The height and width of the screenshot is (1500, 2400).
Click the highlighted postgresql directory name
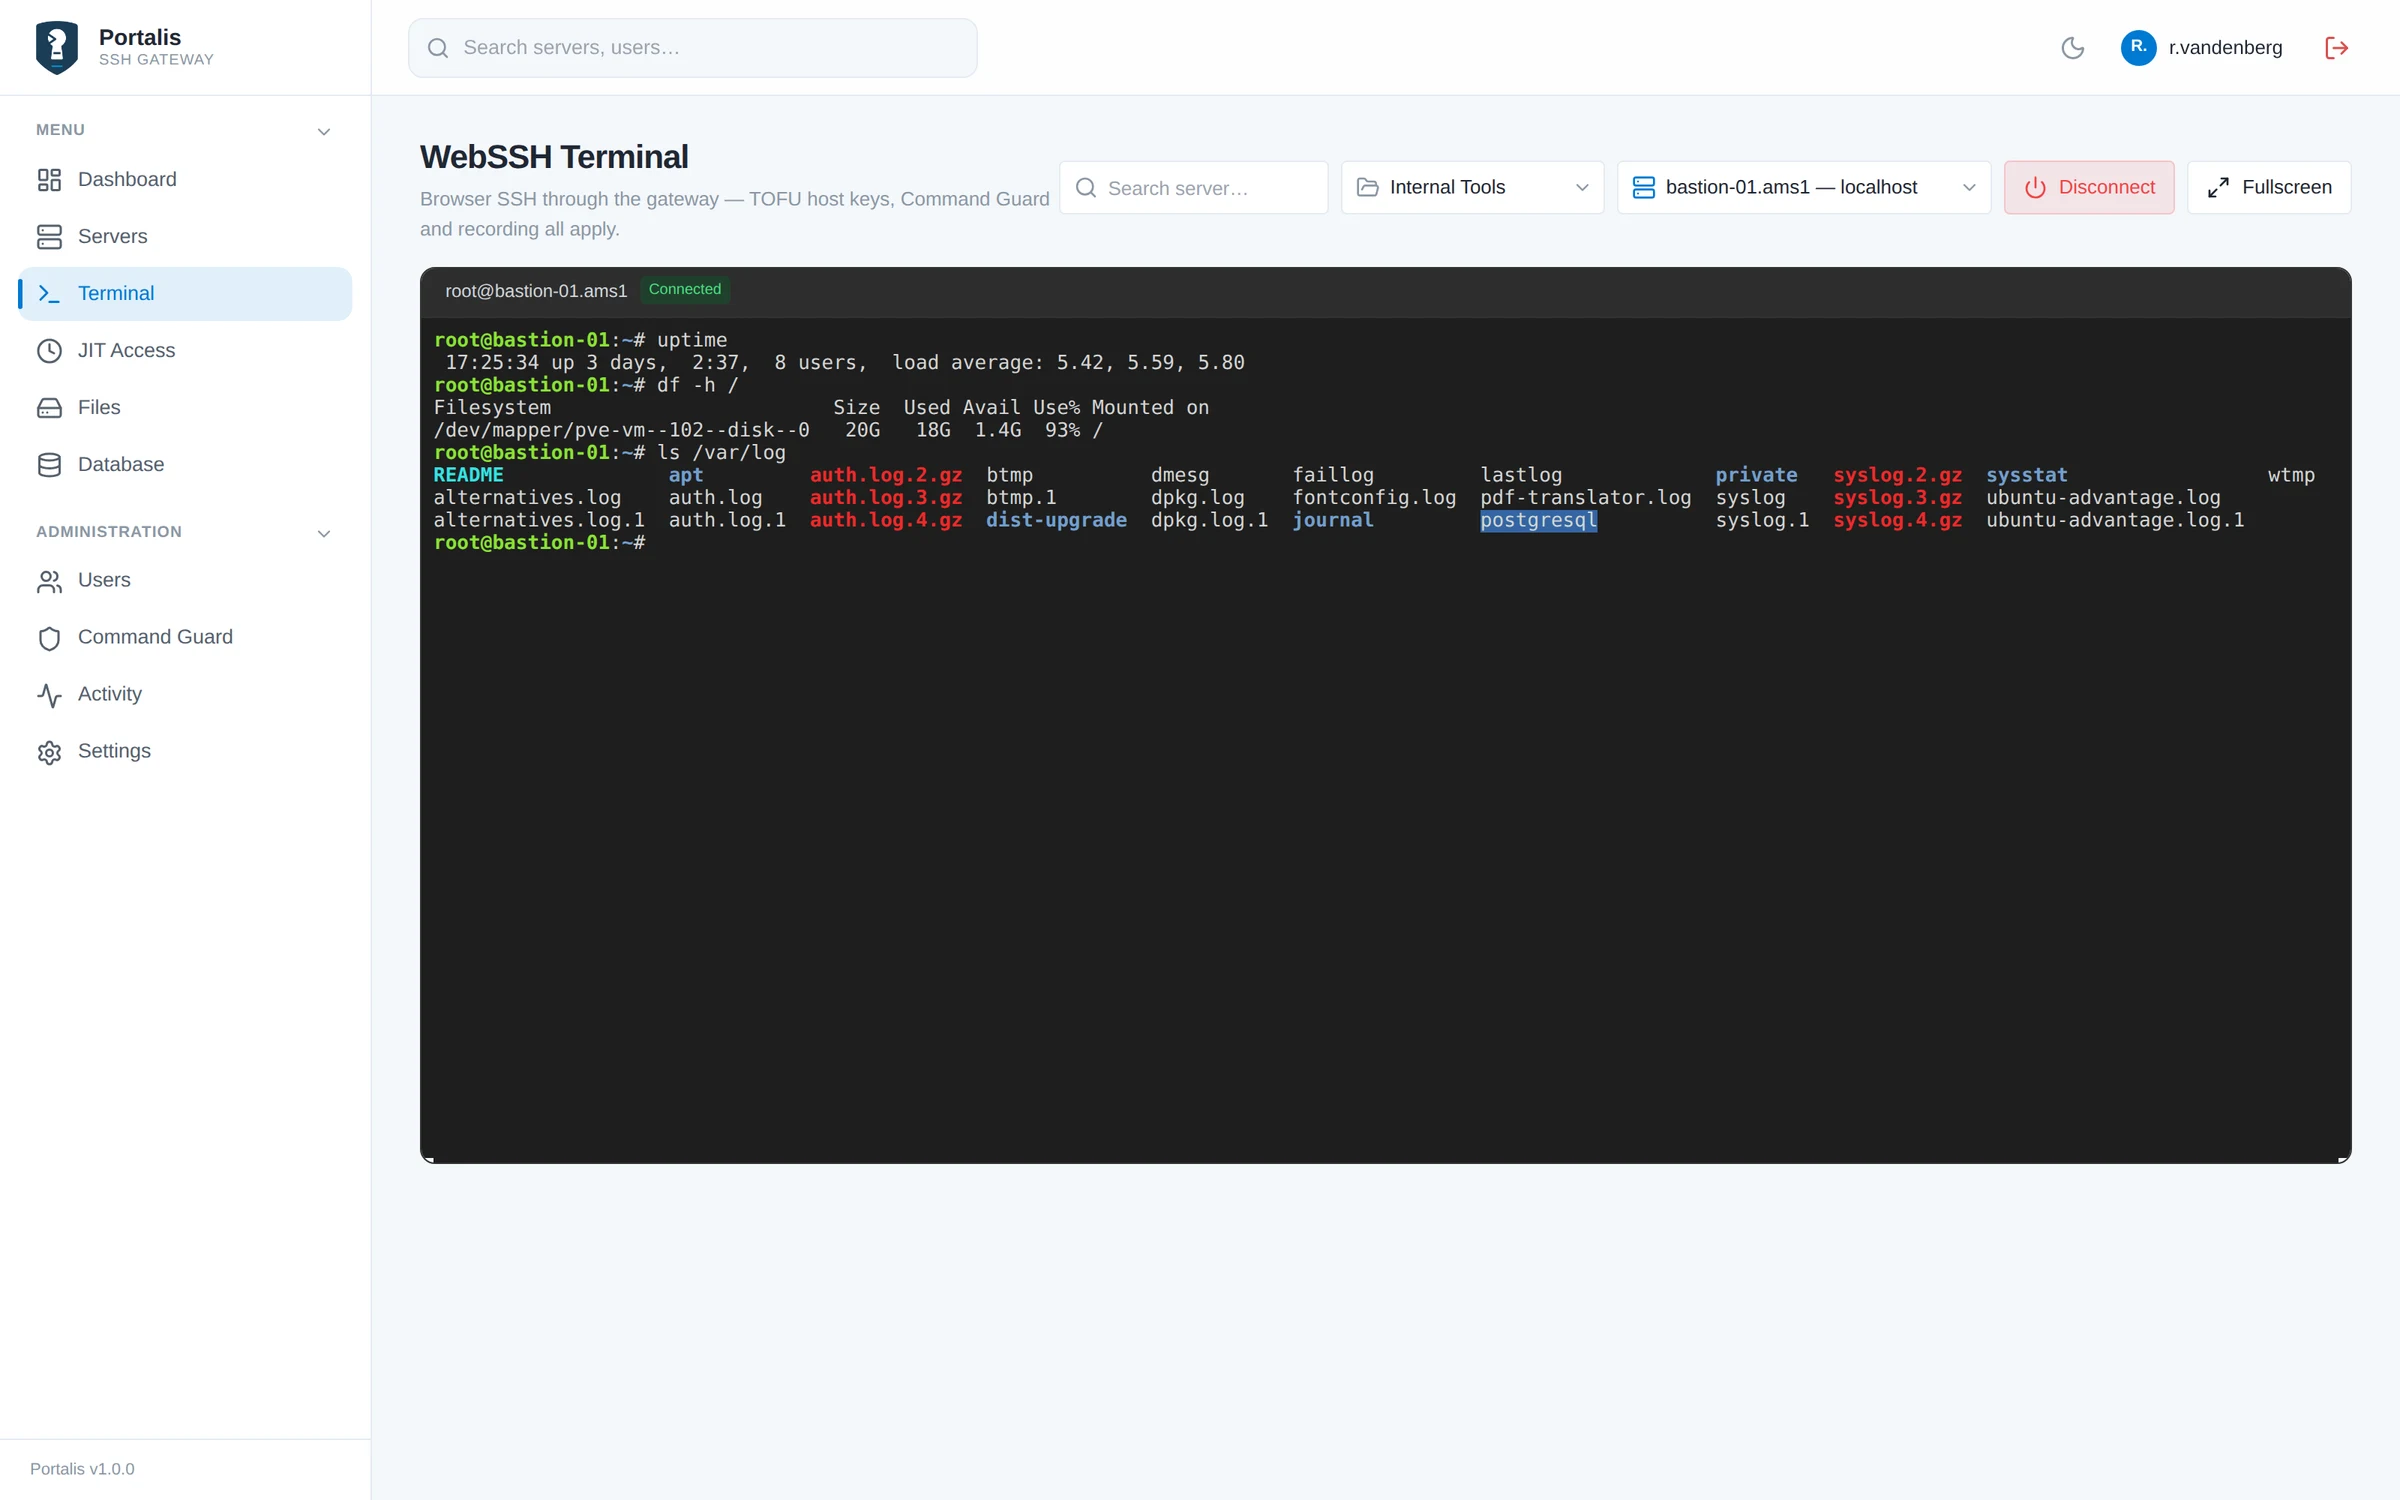1538,520
